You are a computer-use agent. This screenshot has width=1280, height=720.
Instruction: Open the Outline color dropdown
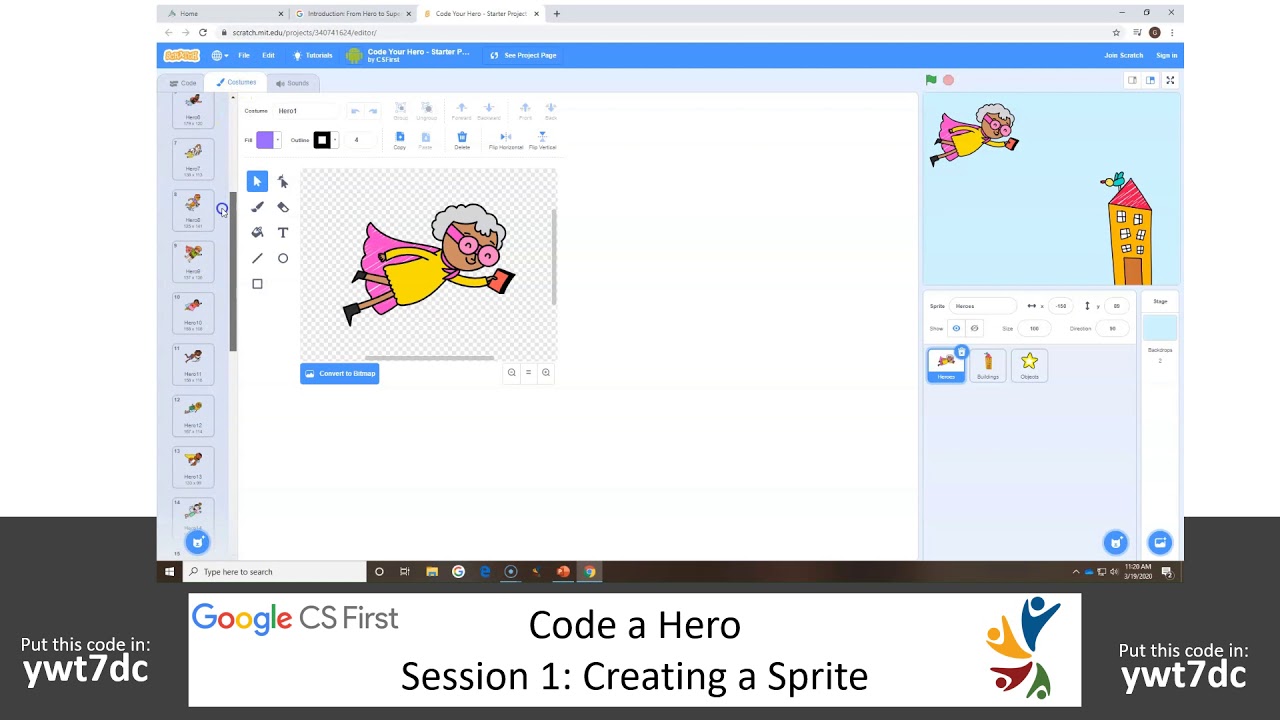pyautogui.click(x=334, y=140)
